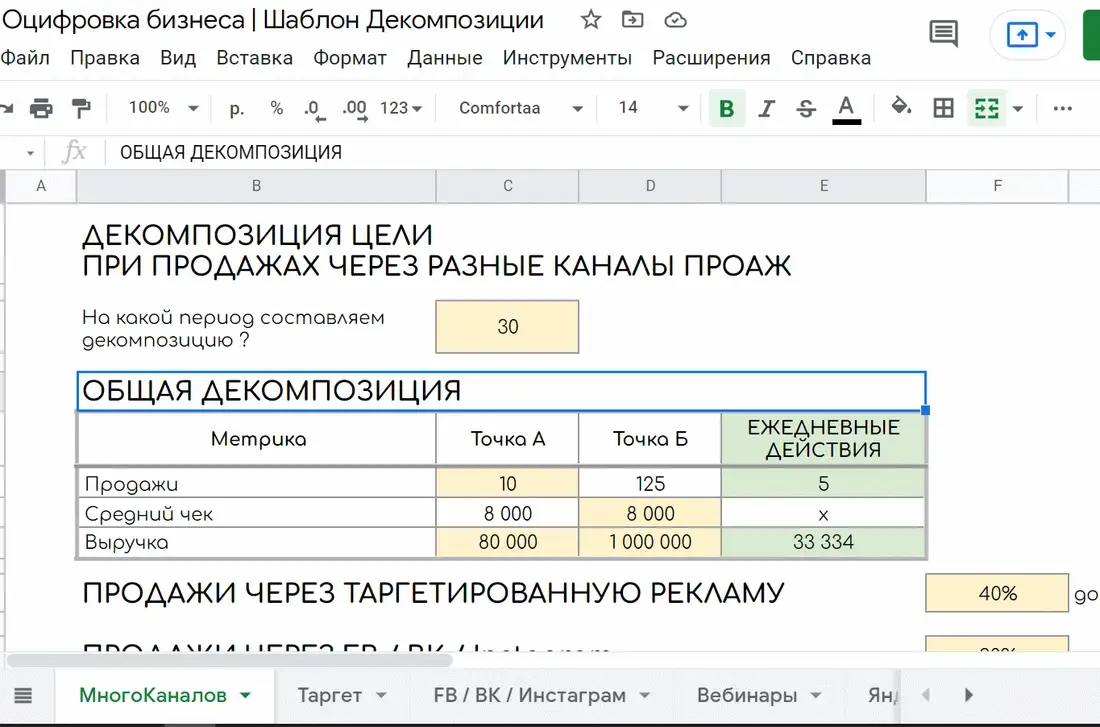Click daily actions cell 33 334

[x=823, y=542]
